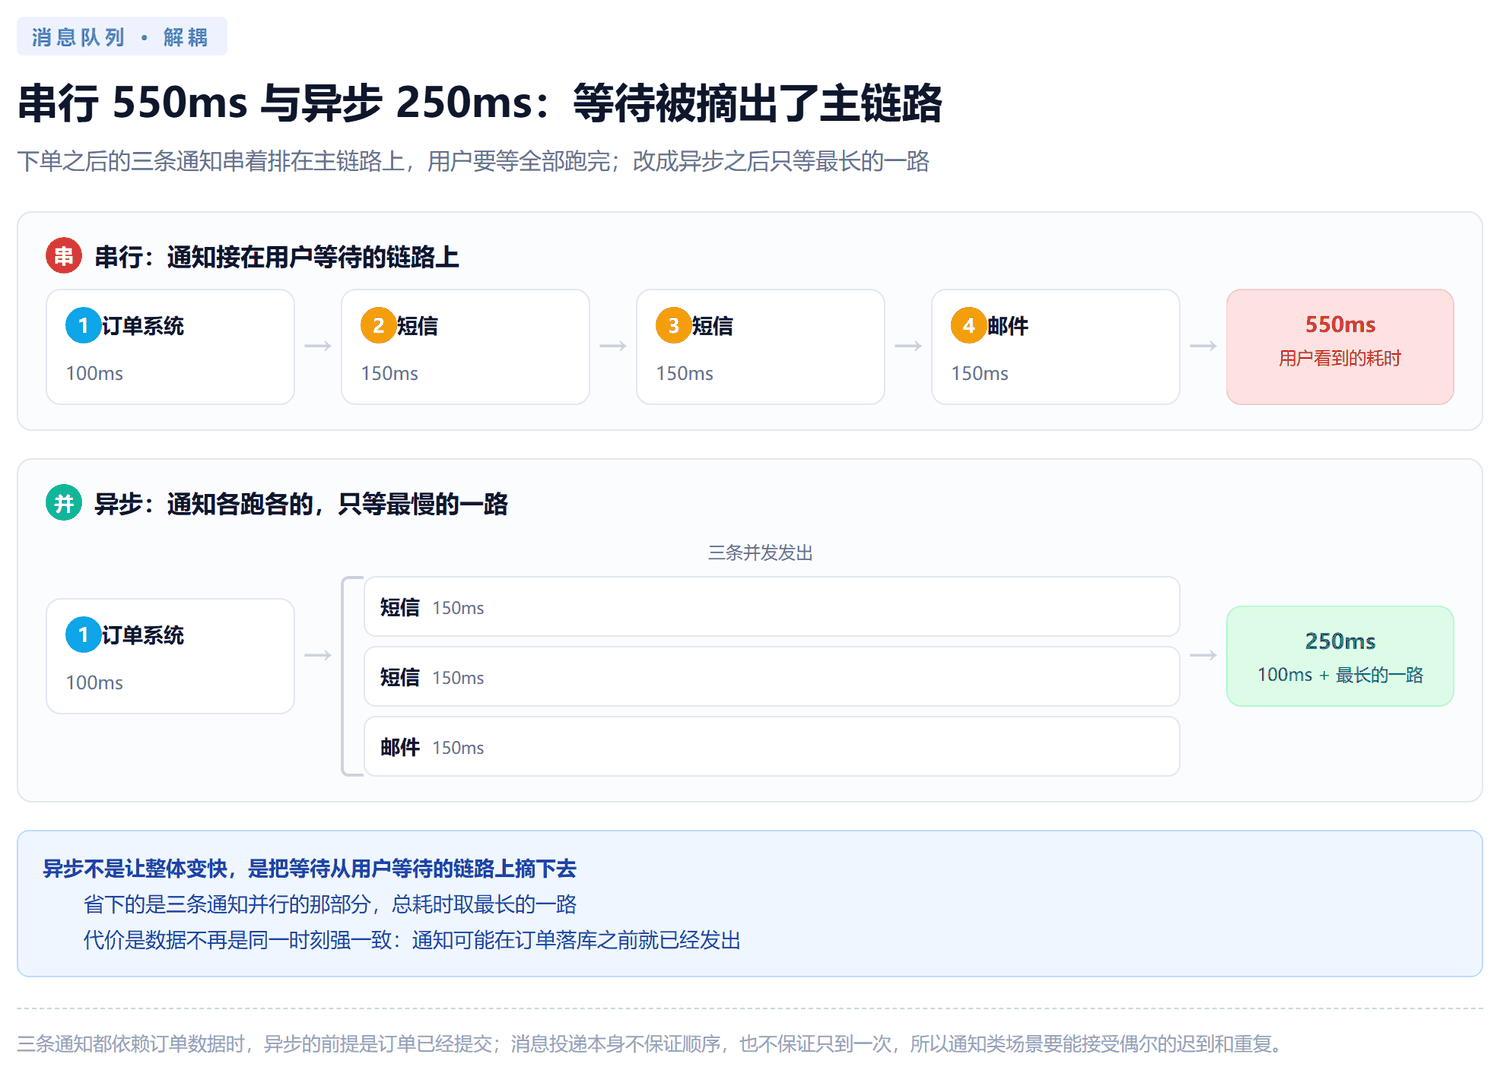Click the line 代价是数据不再是同一时刻强一致
This screenshot has height=1070, width=1500.
pos(412,940)
